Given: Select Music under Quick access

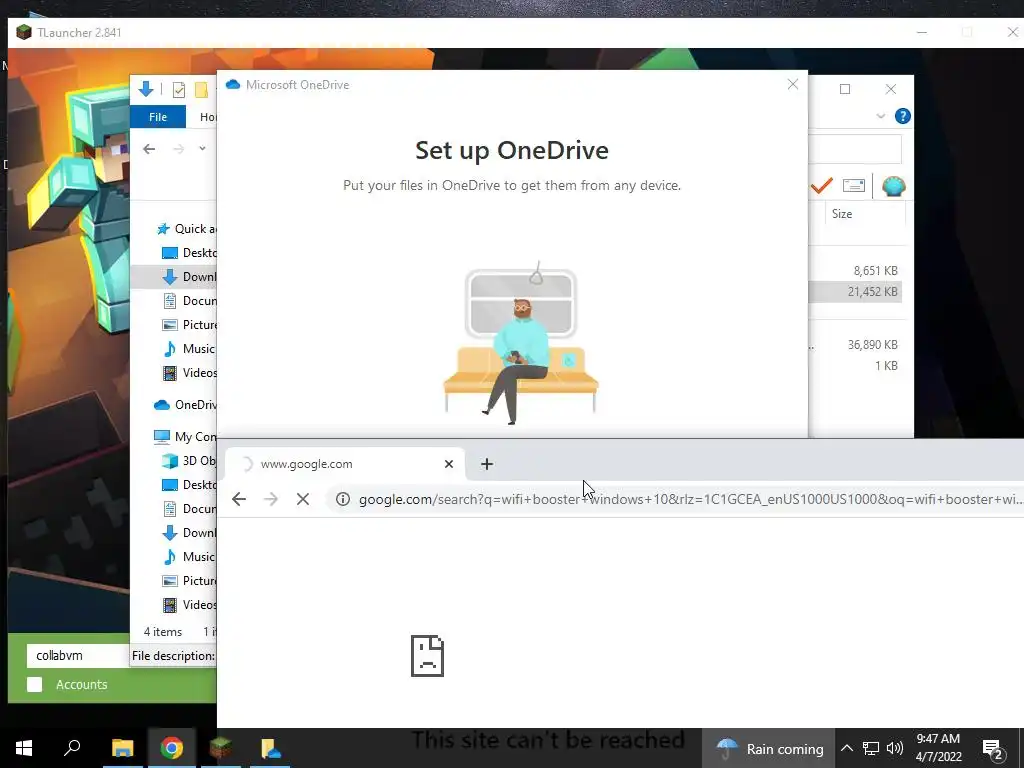Looking at the screenshot, I should [189, 349].
